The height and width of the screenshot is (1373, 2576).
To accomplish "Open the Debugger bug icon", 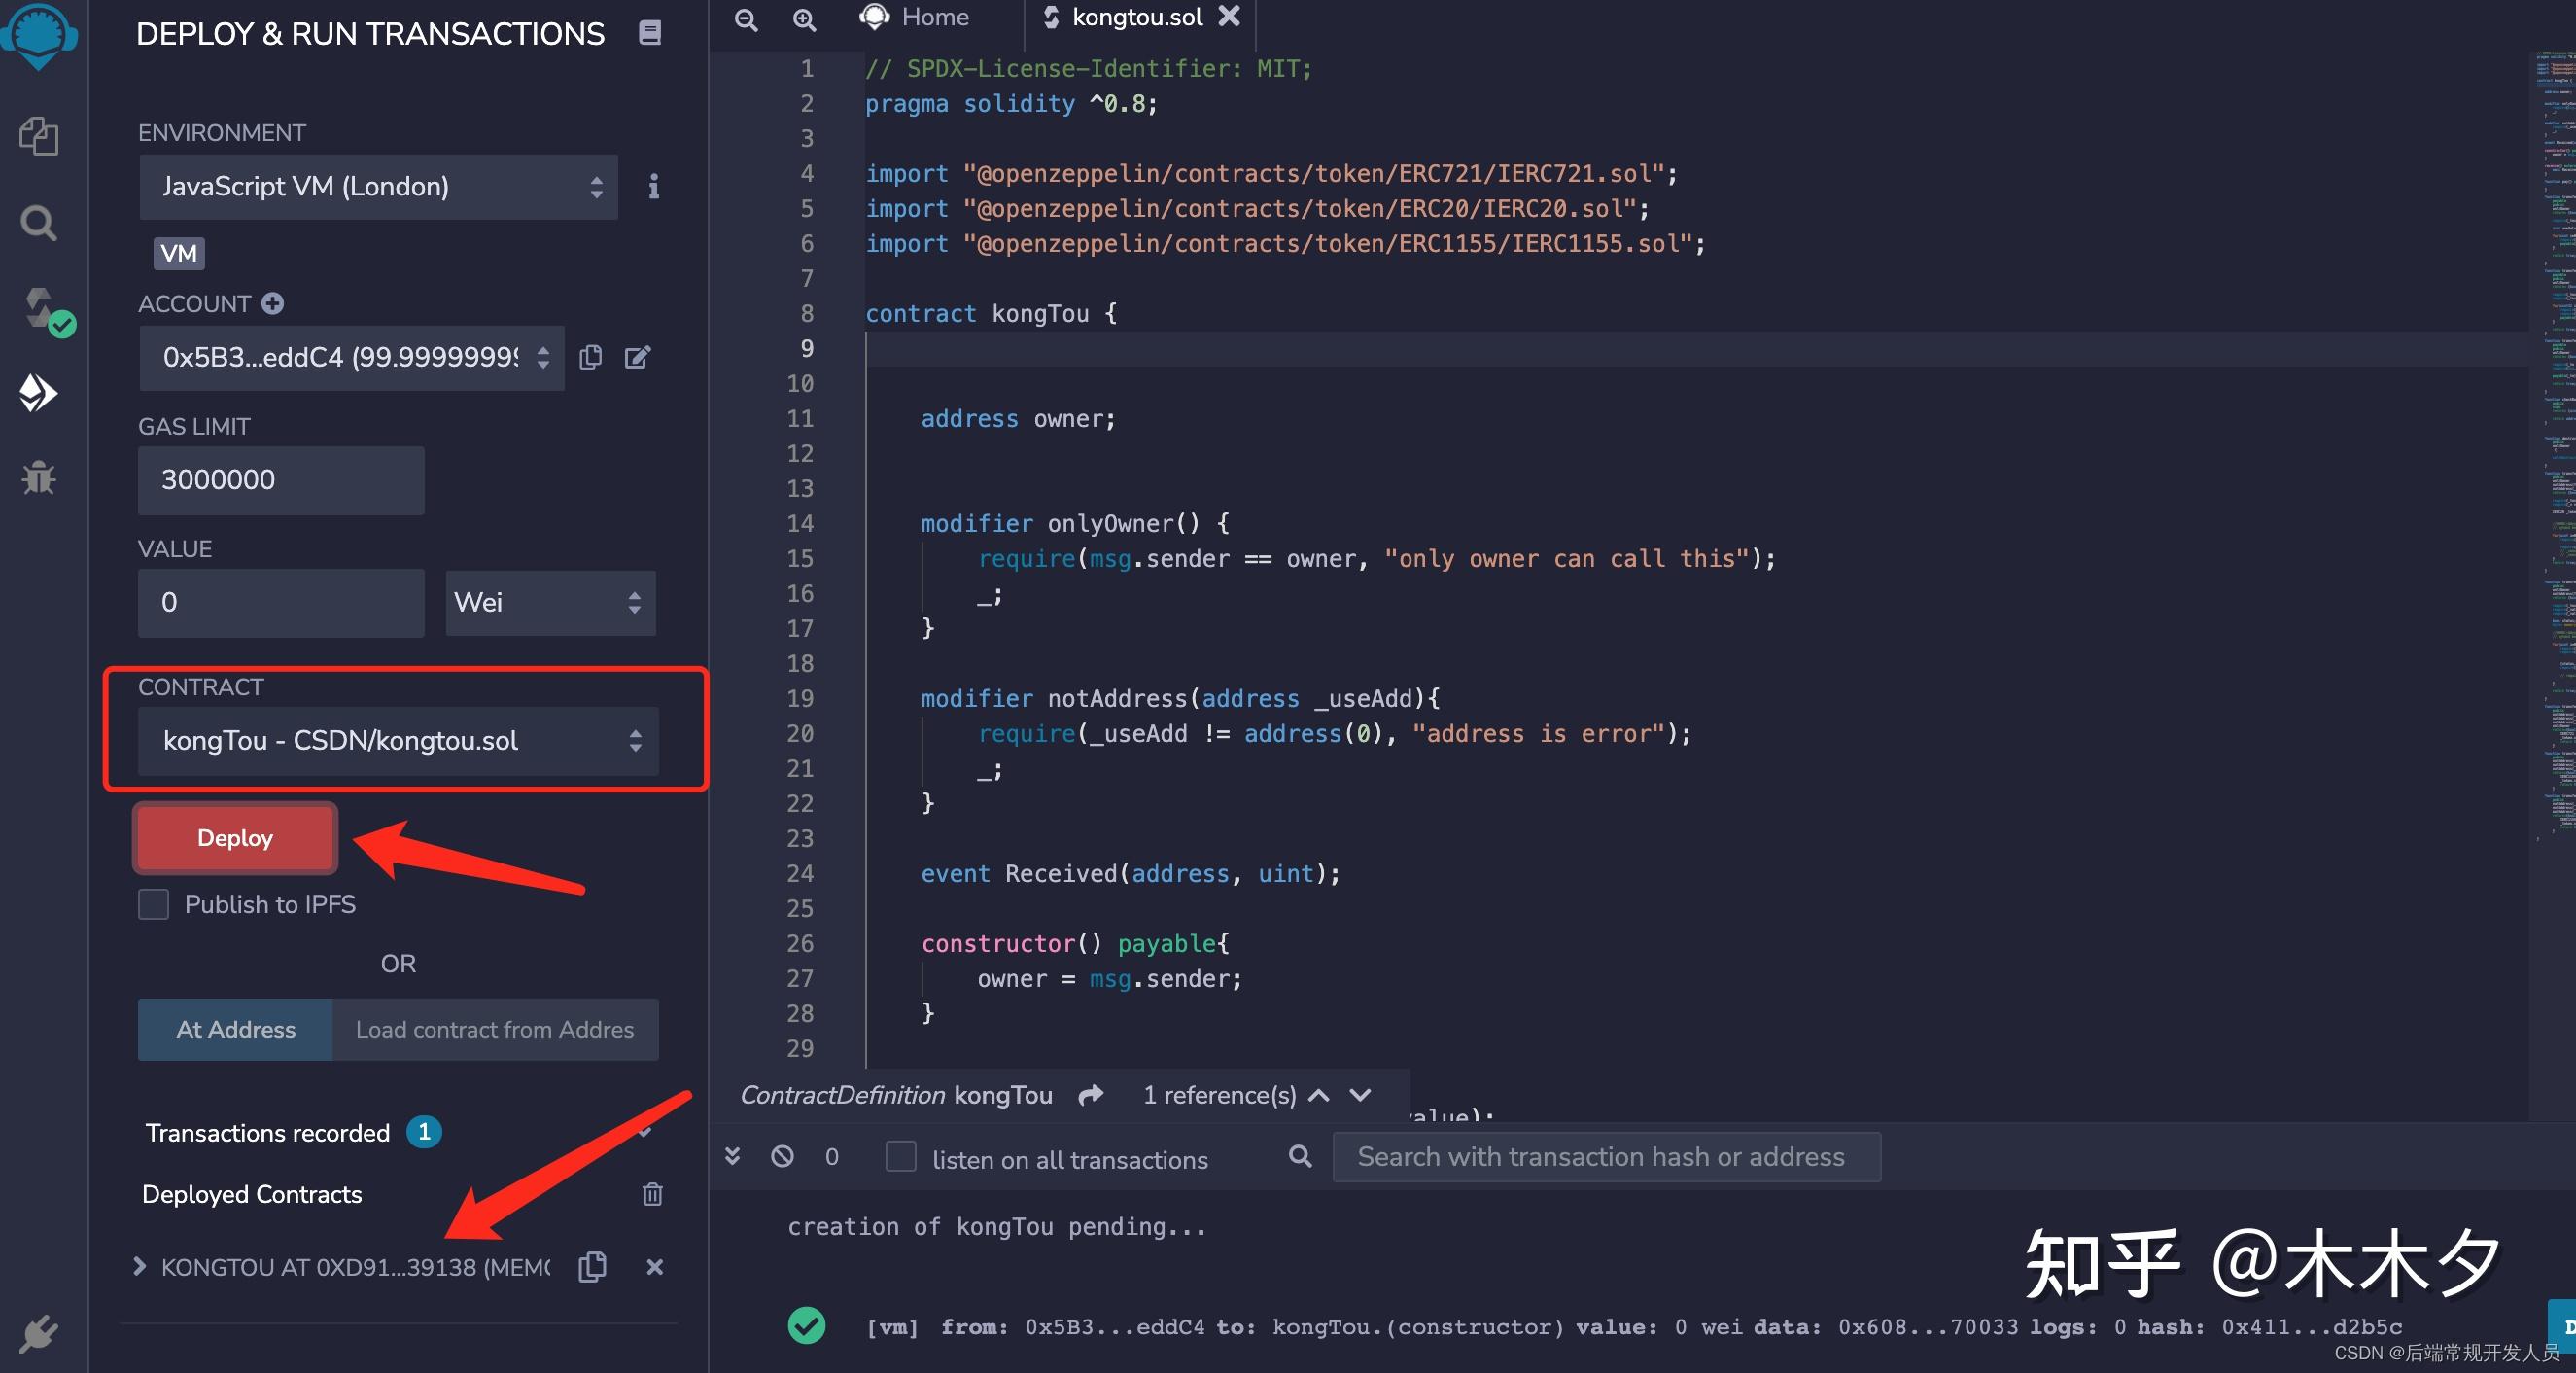I will pos(39,477).
